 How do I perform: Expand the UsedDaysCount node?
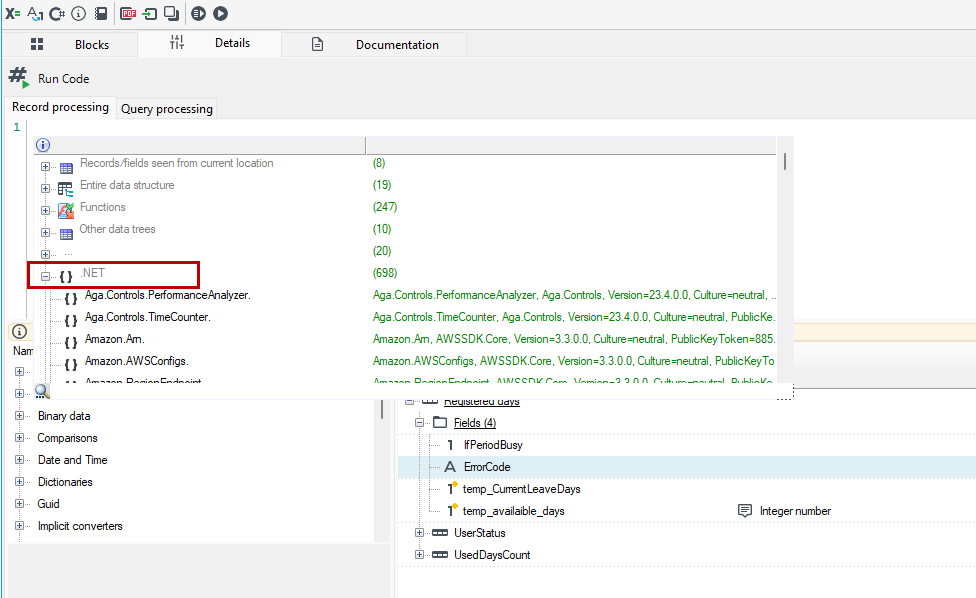pos(420,554)
